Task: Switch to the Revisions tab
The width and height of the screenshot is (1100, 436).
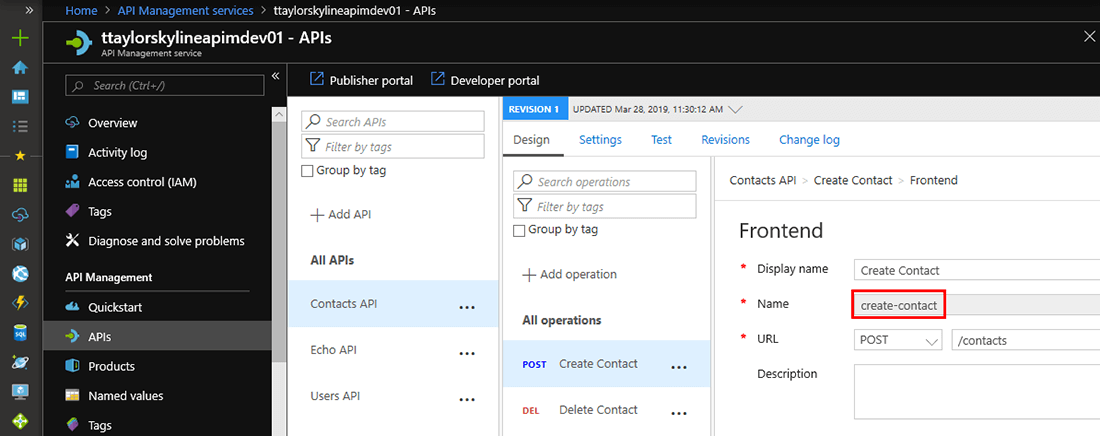Action: pos(725,140)
